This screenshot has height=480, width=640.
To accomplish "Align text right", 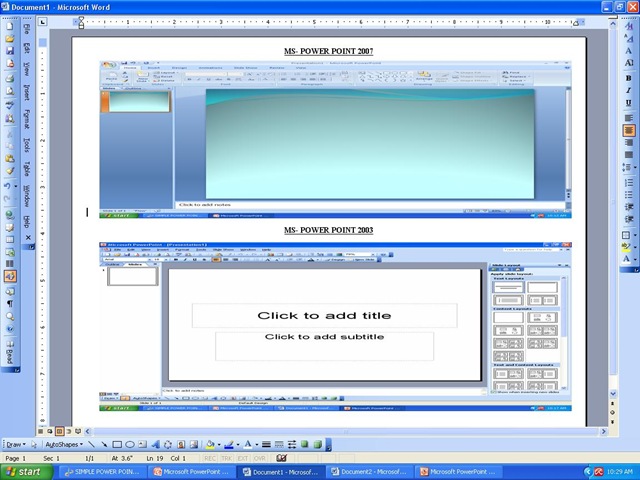I will (629, 142).
